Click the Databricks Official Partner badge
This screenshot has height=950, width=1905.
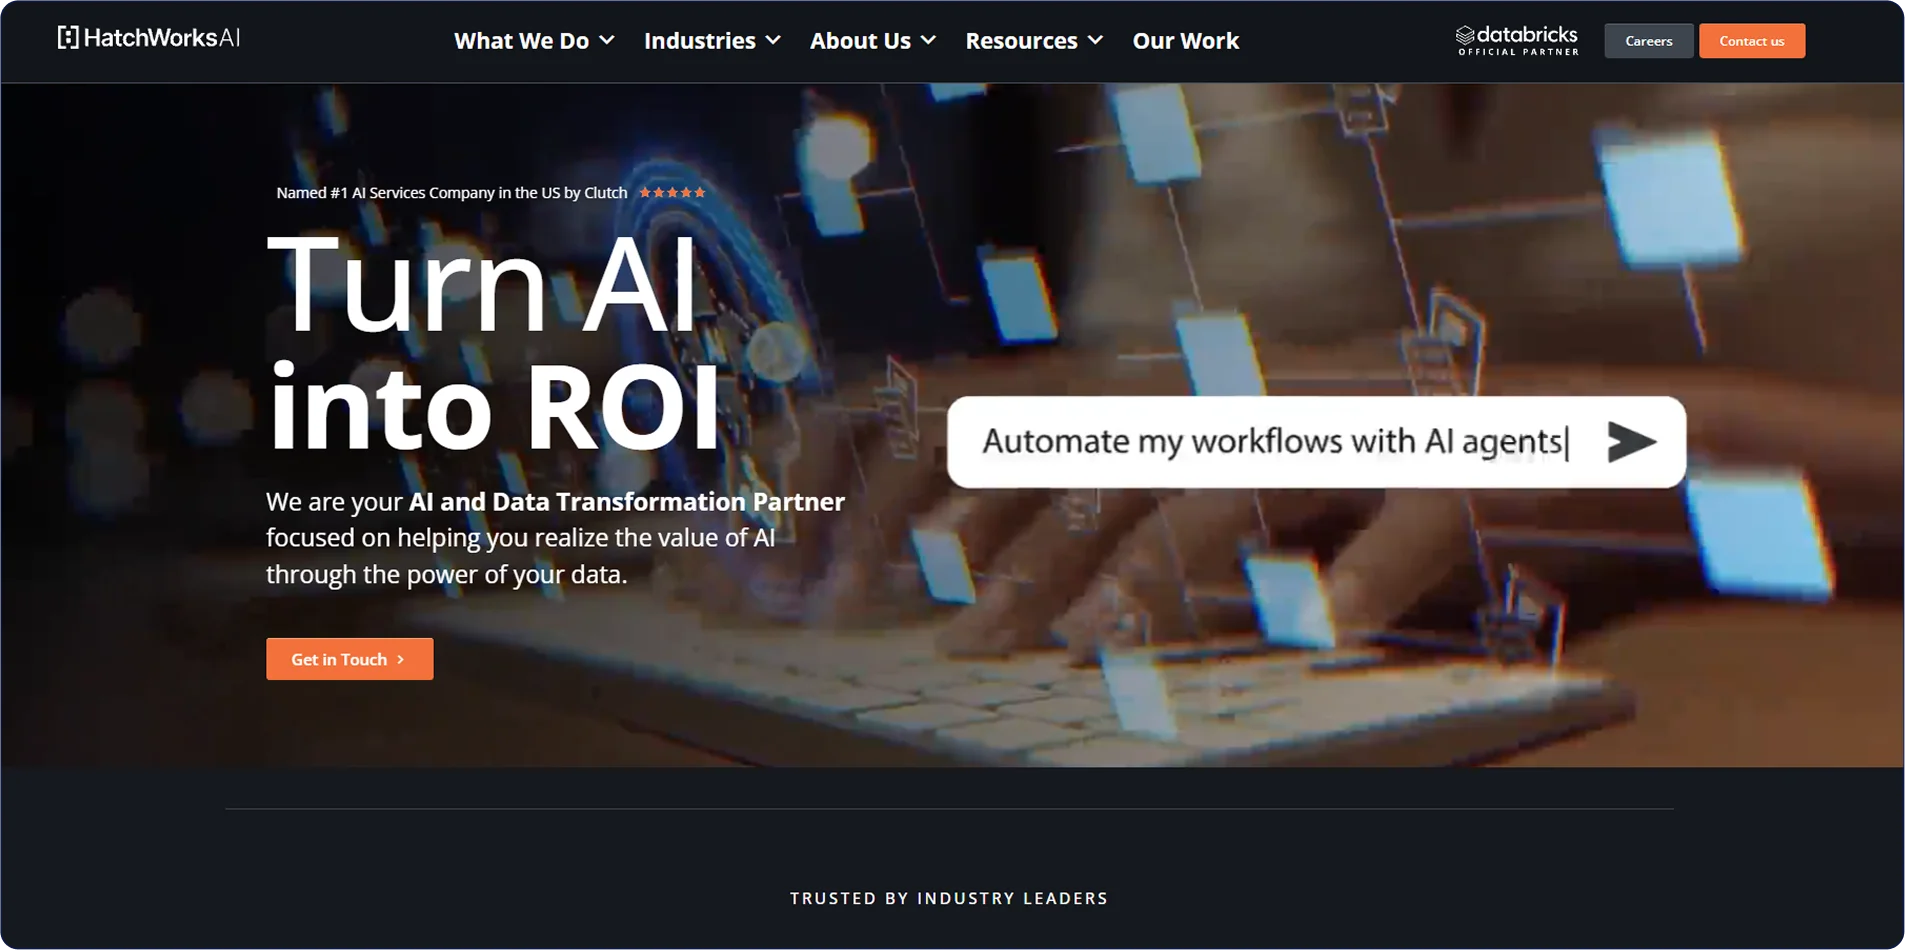[1516, 40]
